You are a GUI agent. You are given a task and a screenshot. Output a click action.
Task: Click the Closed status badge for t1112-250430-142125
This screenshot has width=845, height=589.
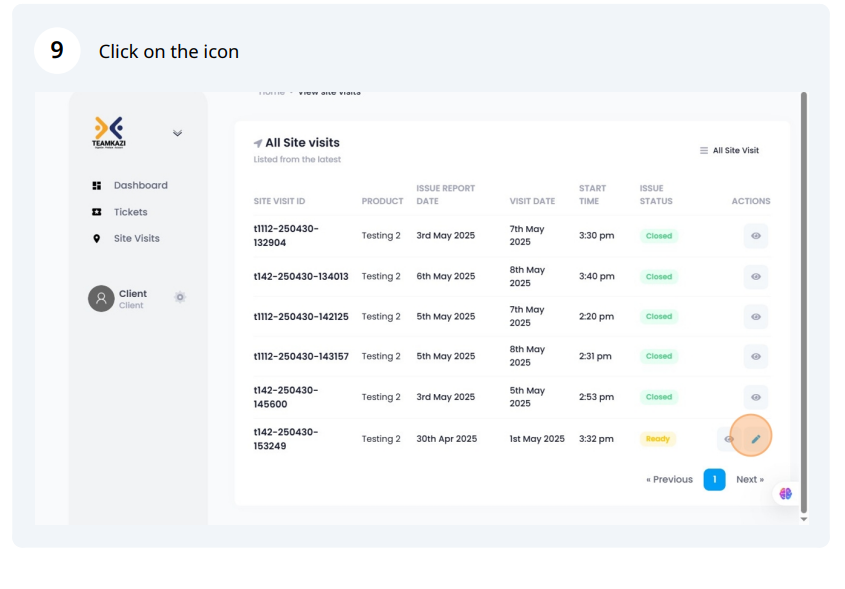659,317
